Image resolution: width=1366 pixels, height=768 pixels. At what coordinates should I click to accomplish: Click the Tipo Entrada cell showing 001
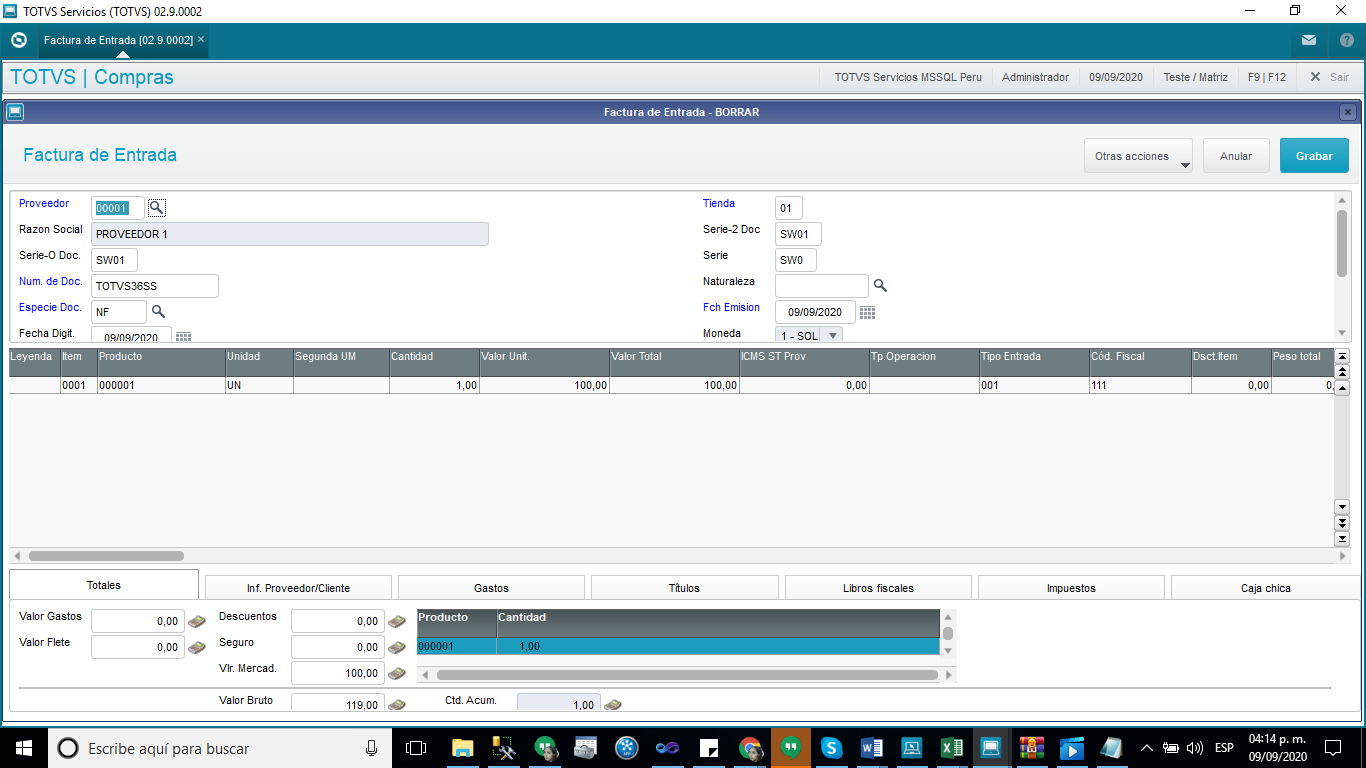[x=1034, y=385]
